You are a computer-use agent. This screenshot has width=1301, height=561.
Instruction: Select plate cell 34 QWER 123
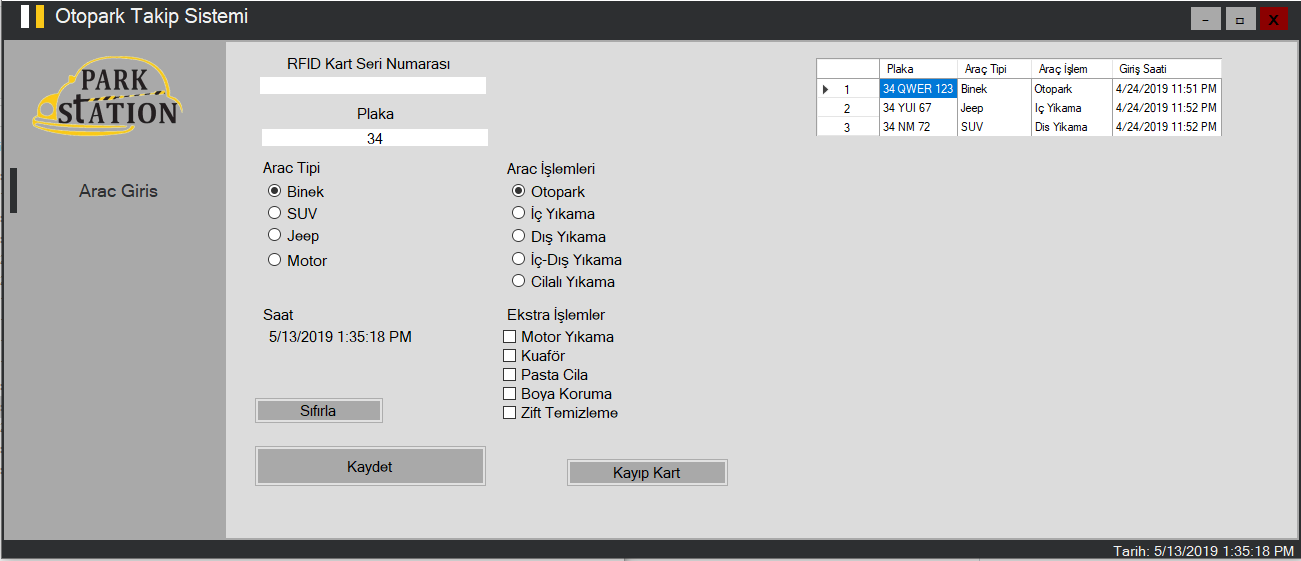(918, 89)
